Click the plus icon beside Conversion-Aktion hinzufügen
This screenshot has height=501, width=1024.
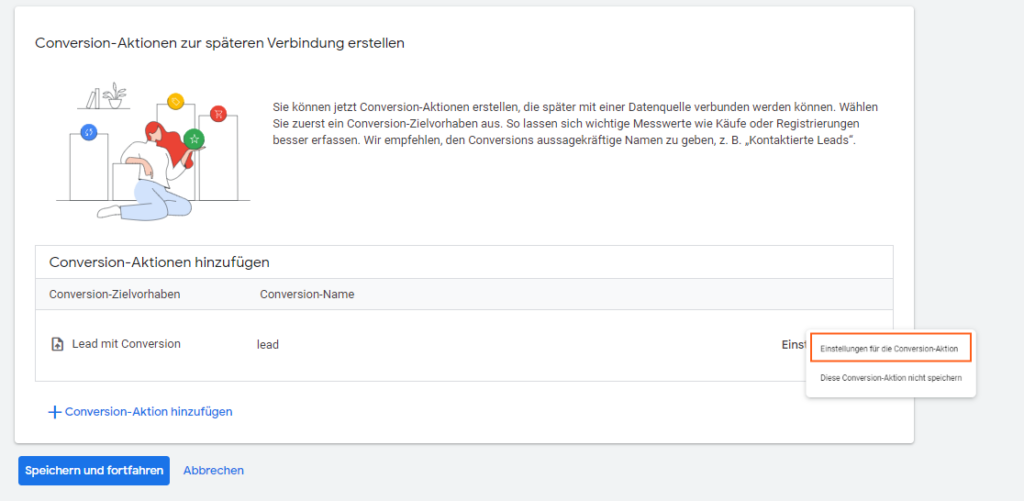pos(55,412)
